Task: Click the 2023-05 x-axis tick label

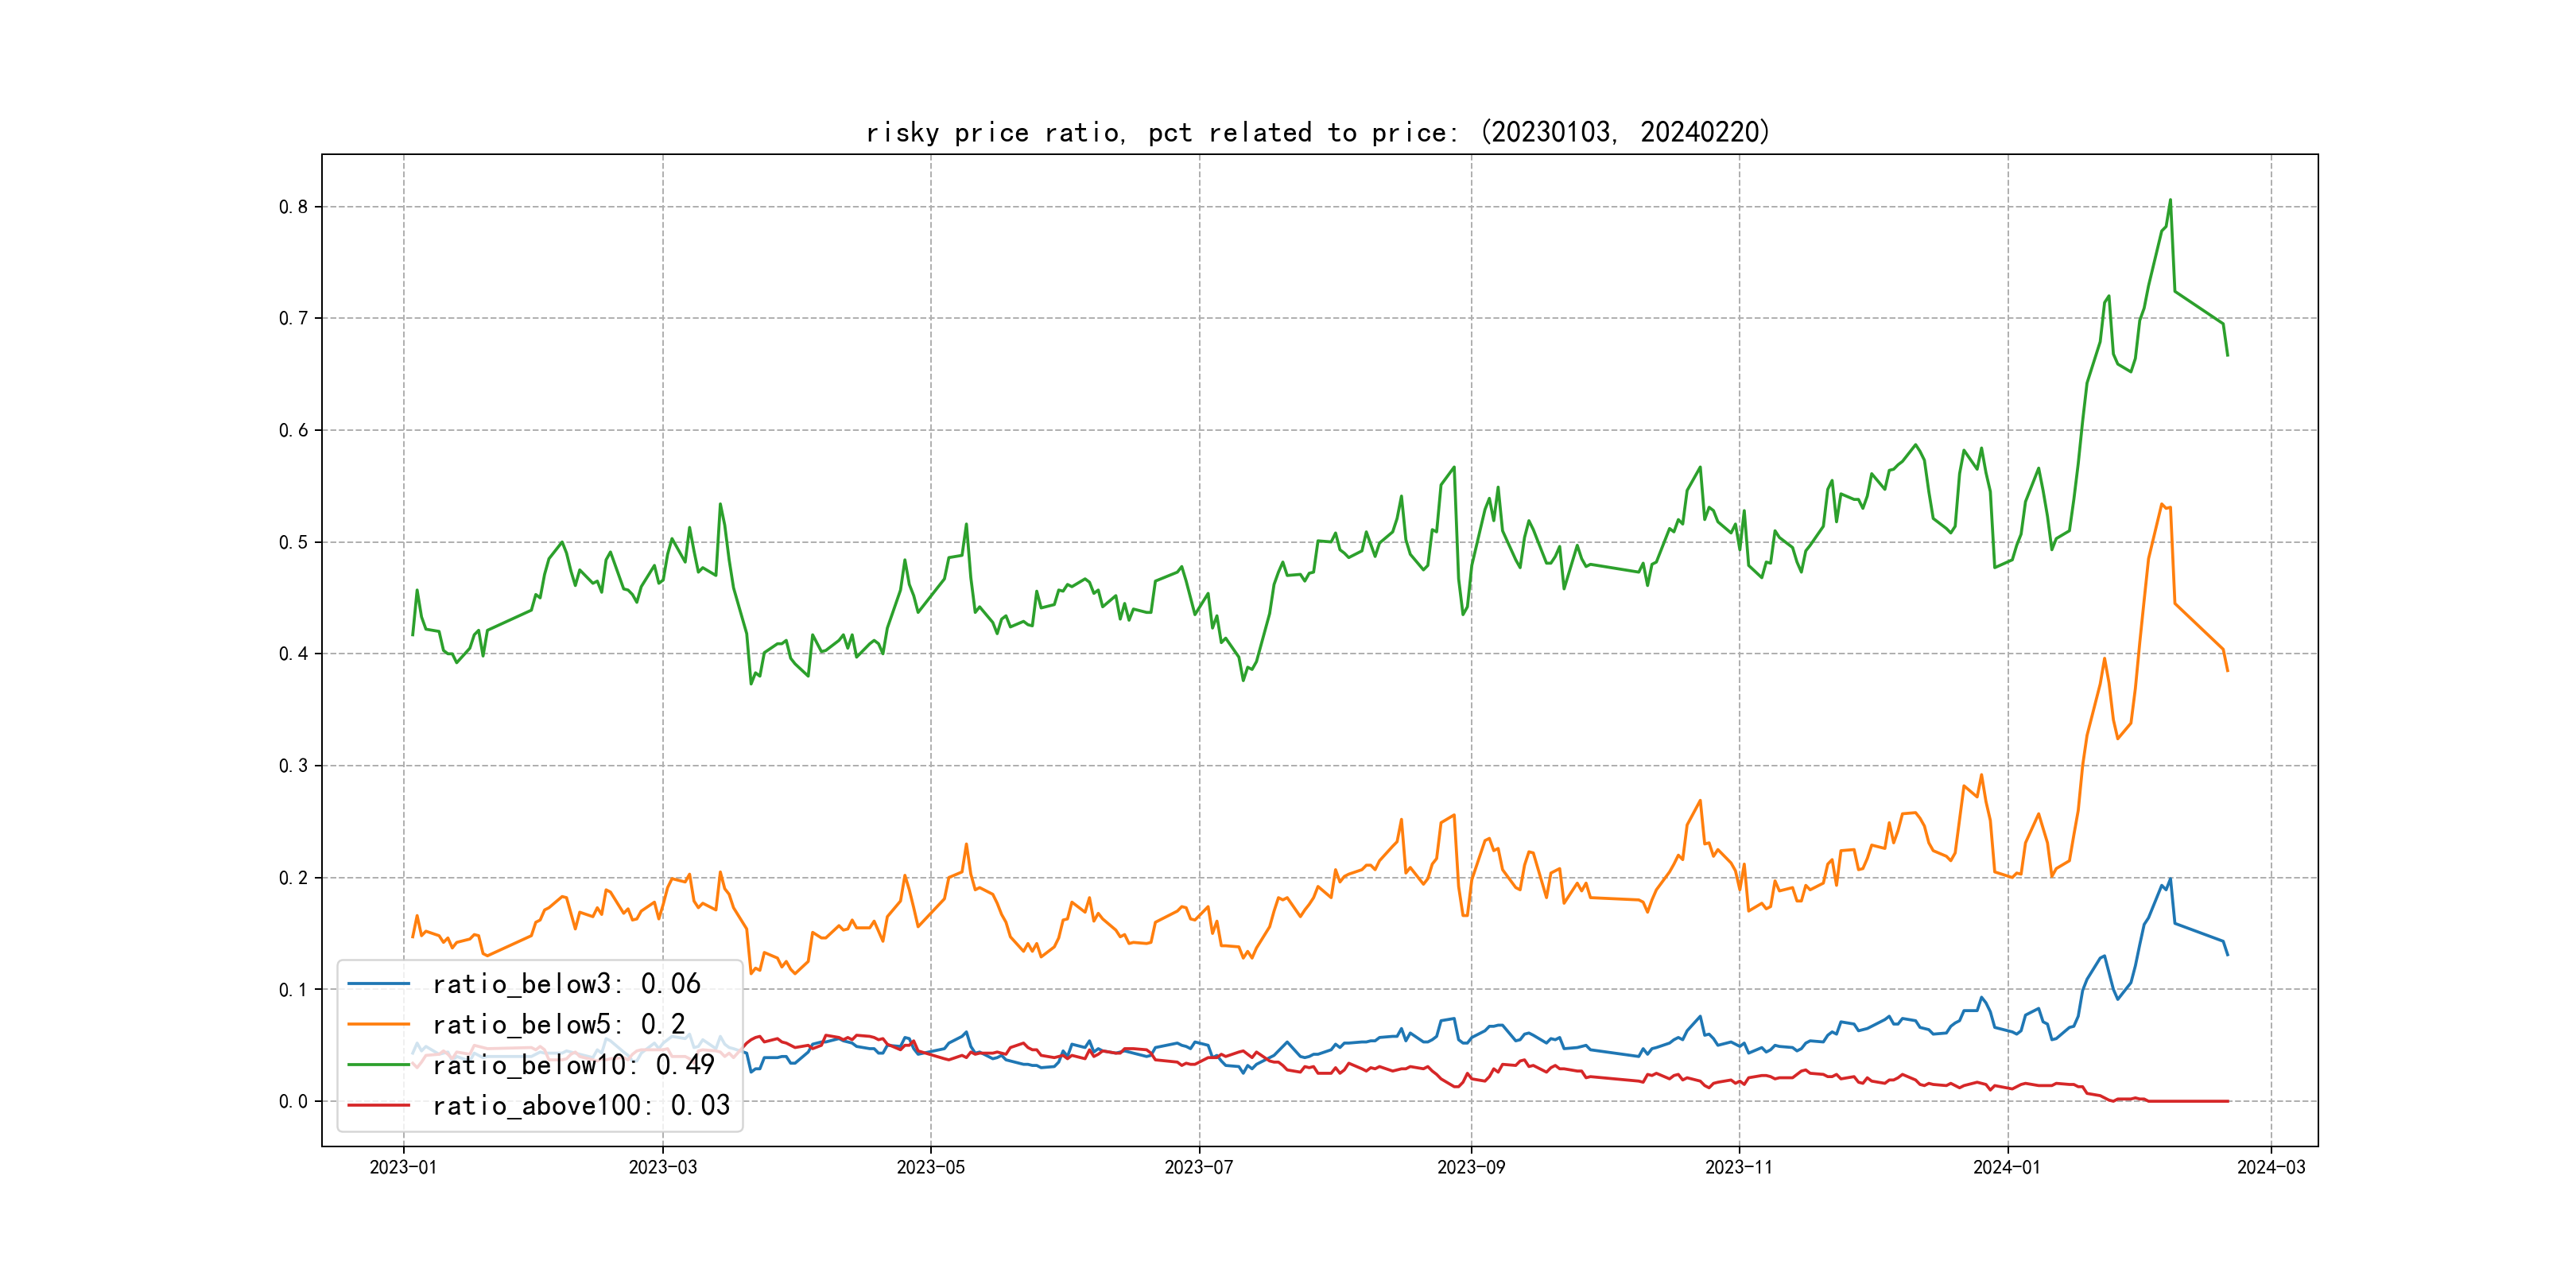Action: coord(930,1167)
